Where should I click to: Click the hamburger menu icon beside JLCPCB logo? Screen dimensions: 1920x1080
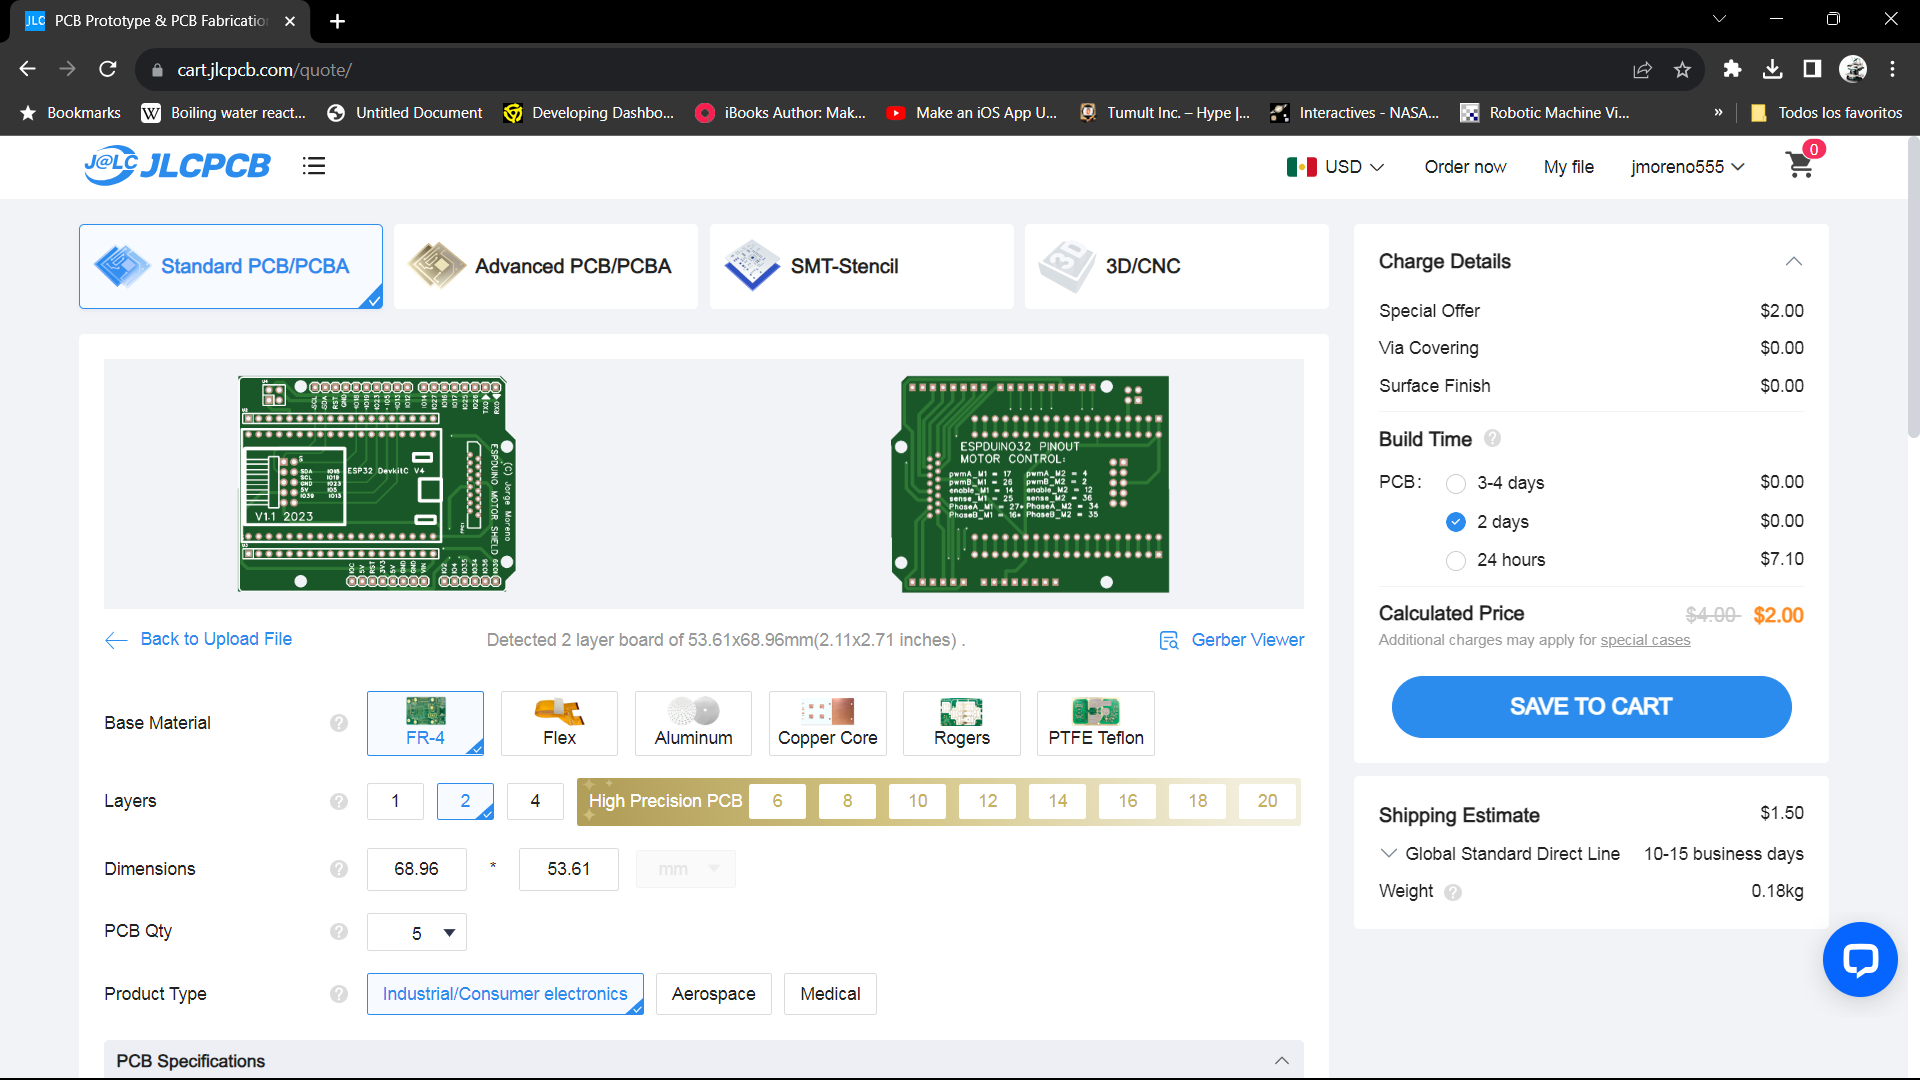[x=314, y=166]
